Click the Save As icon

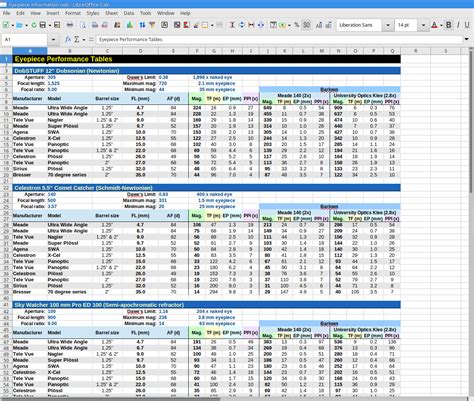tap(57, 25)
